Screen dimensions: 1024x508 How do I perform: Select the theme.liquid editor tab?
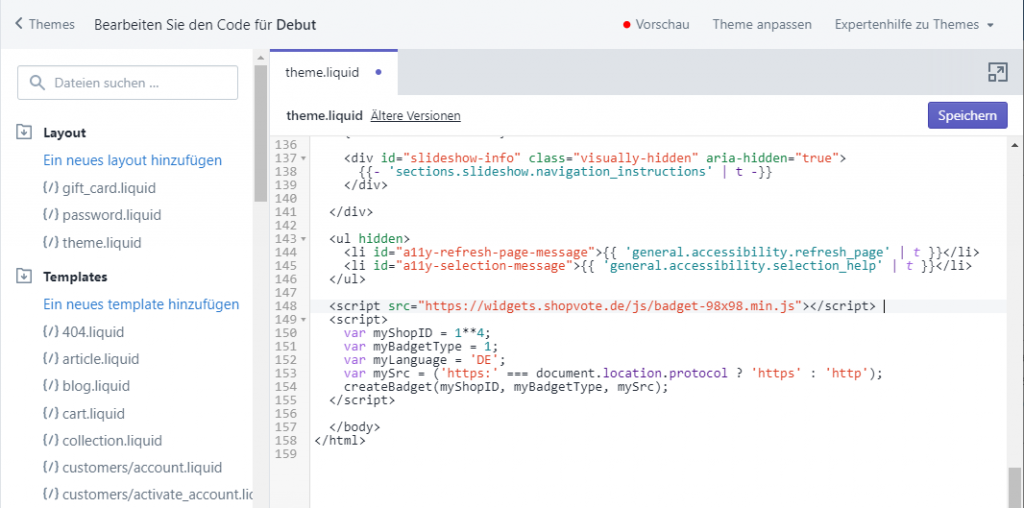point(334,72)
